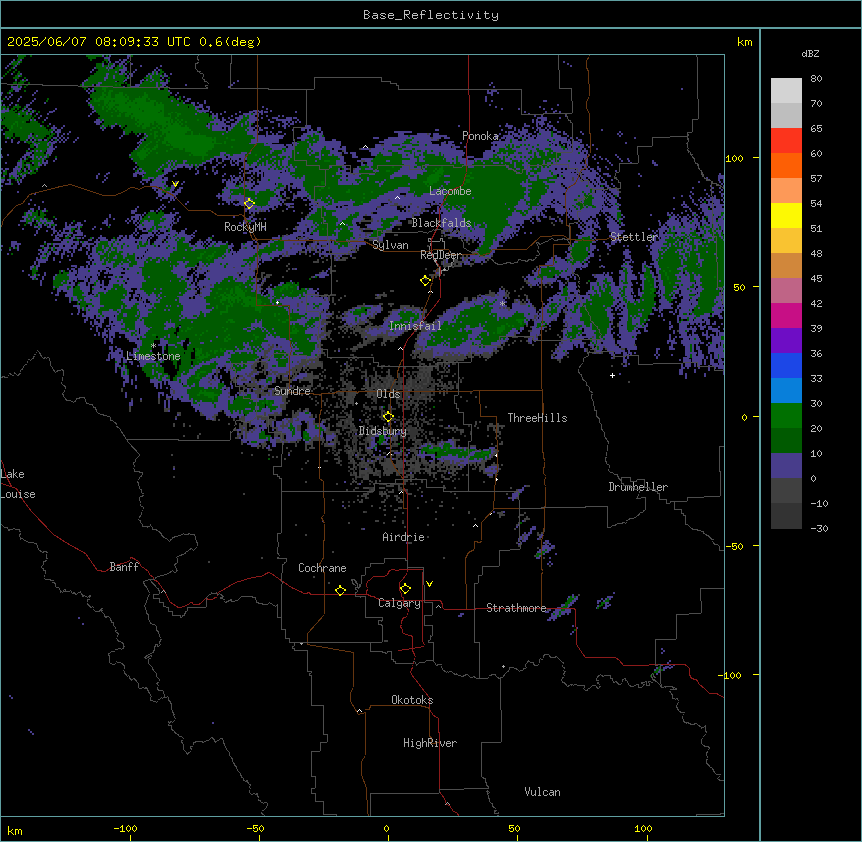Click the yellow diamond marker below Cochrane

[x=340, y=590]
